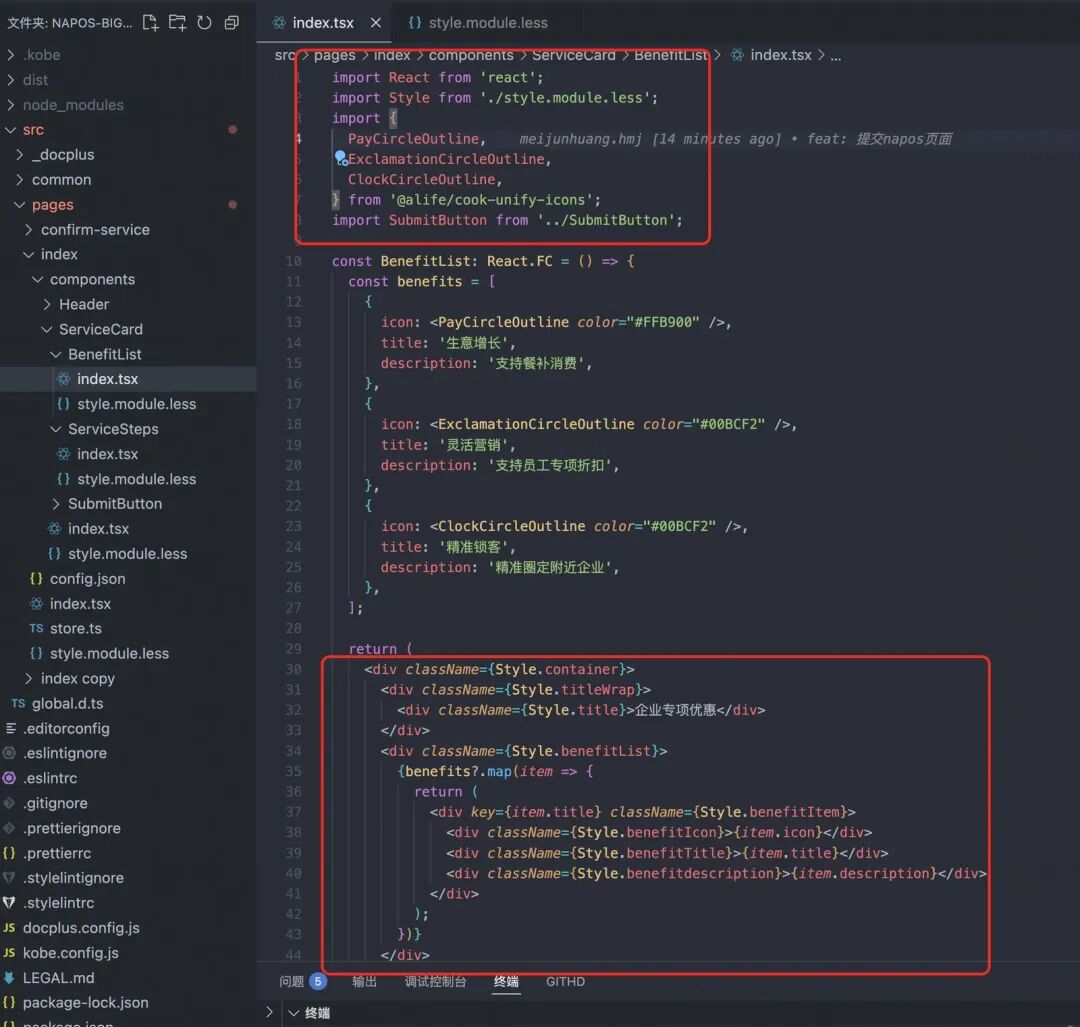This screenshot has width=1080, height=1027.
Task: Expand the node_modules folder
Action: 73,104
